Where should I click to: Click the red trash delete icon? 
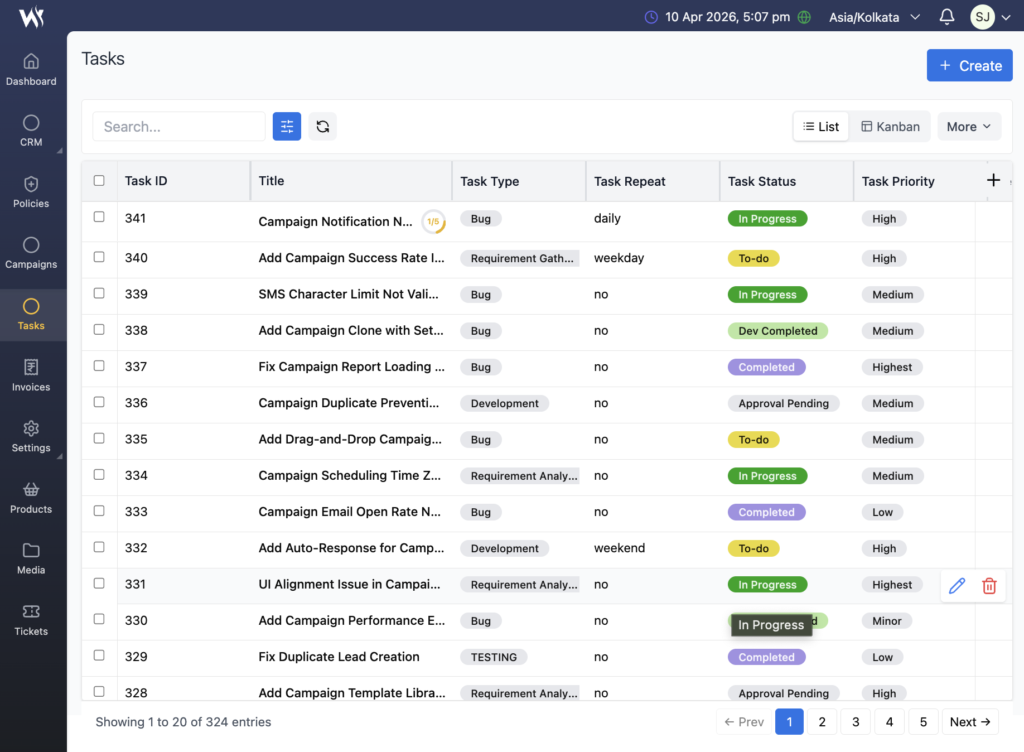coord(989,586)
